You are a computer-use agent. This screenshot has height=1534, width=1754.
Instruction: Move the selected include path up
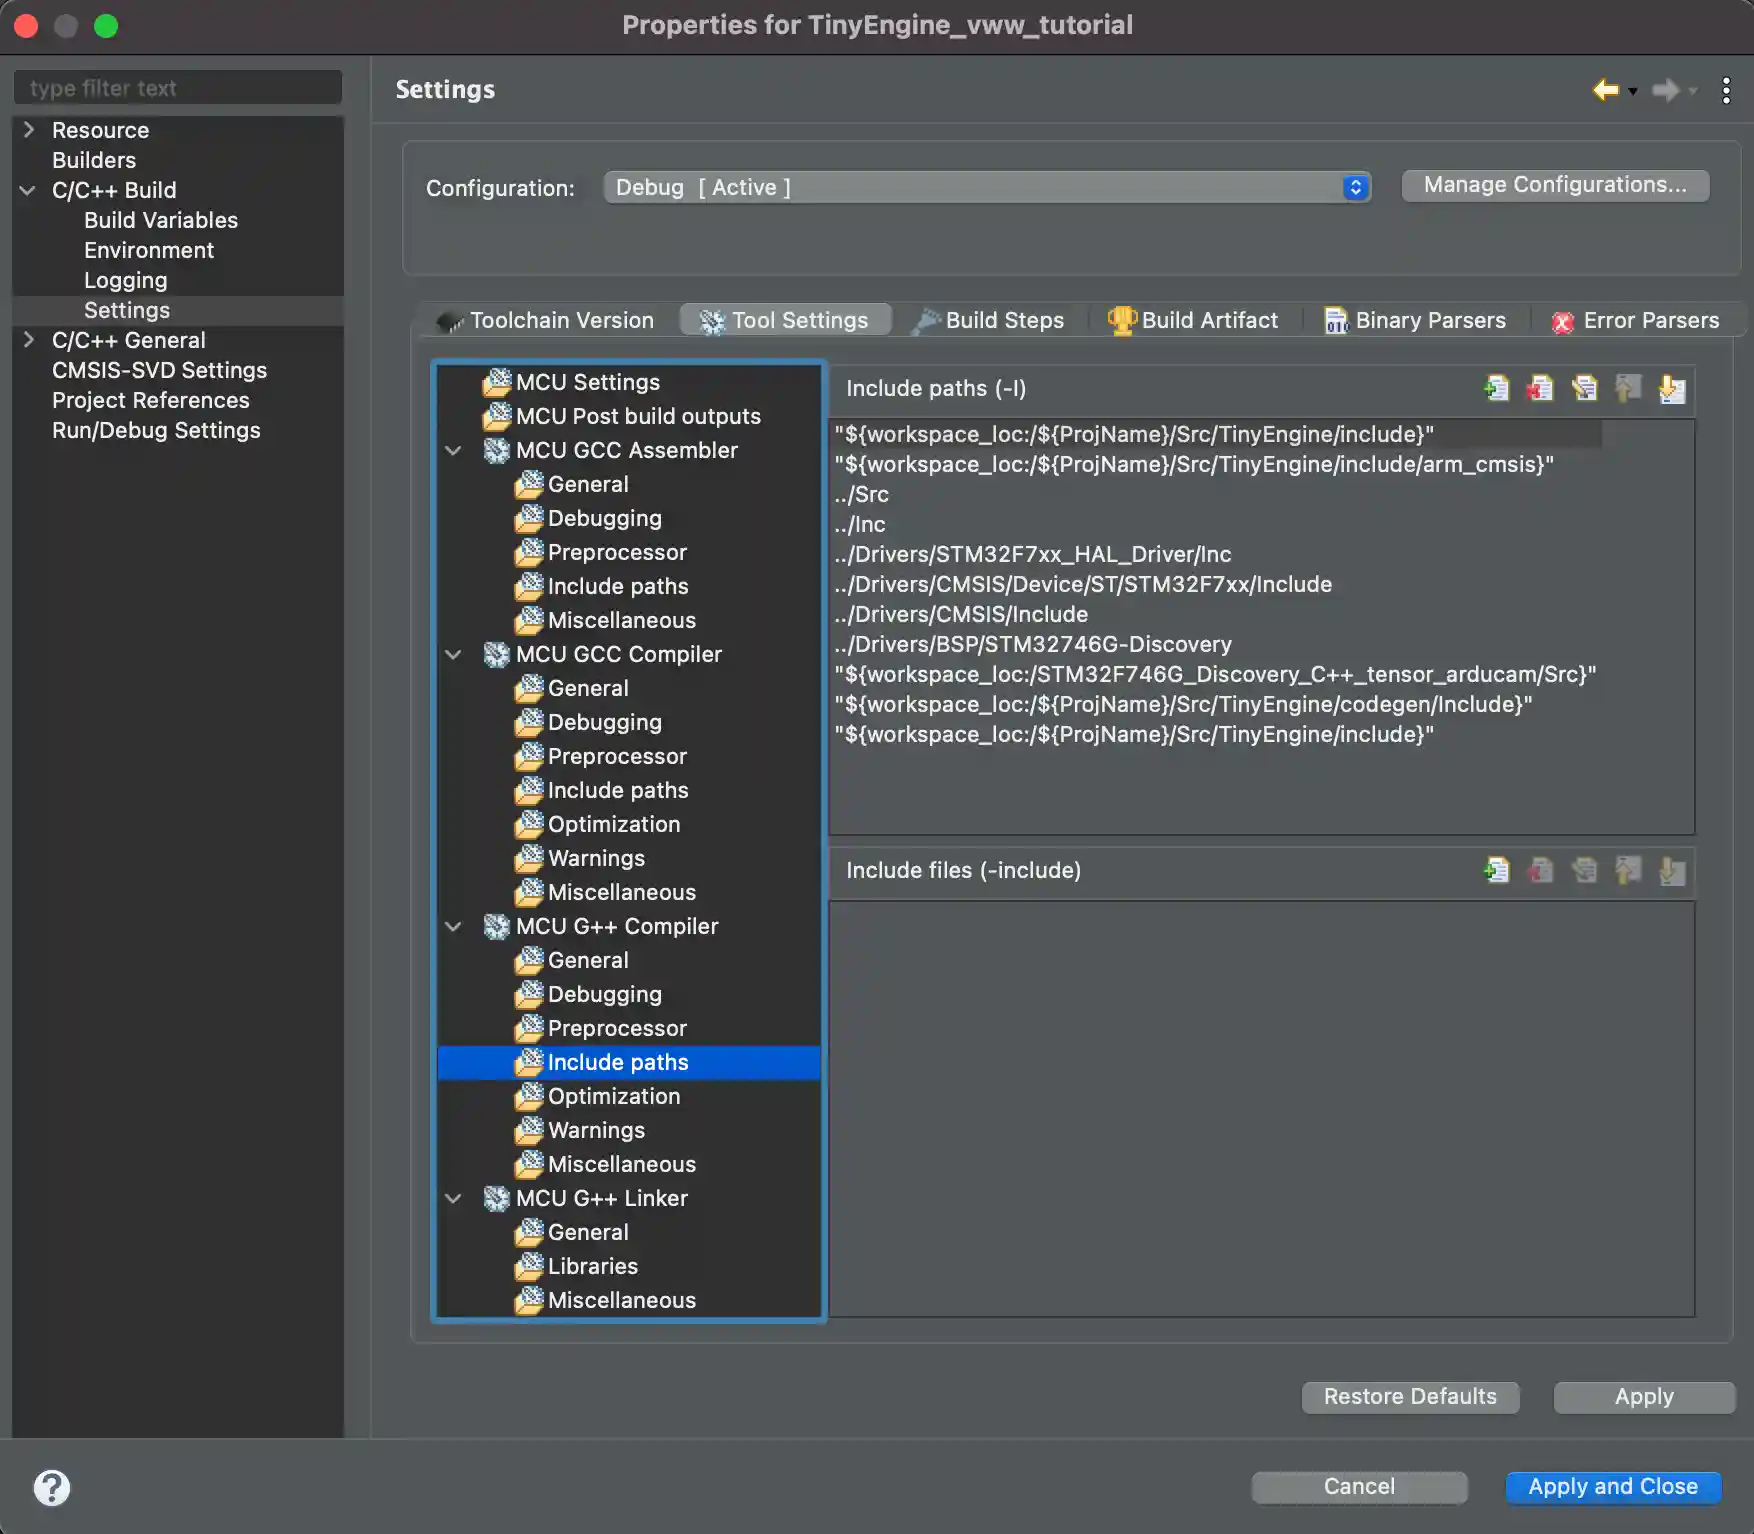1628,389
